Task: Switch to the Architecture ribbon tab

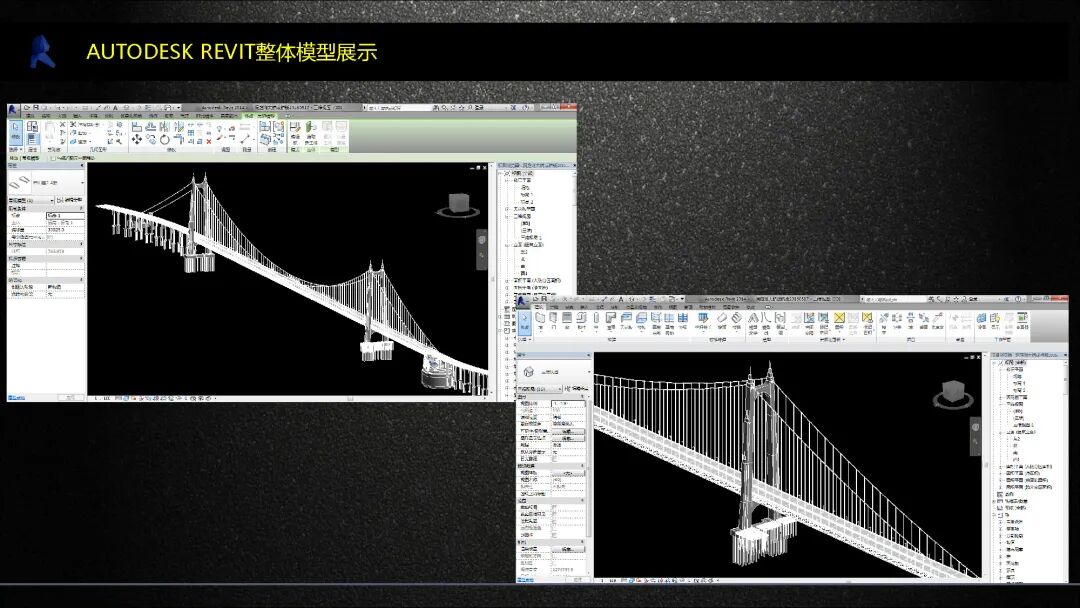Action: tap(30, 115)
